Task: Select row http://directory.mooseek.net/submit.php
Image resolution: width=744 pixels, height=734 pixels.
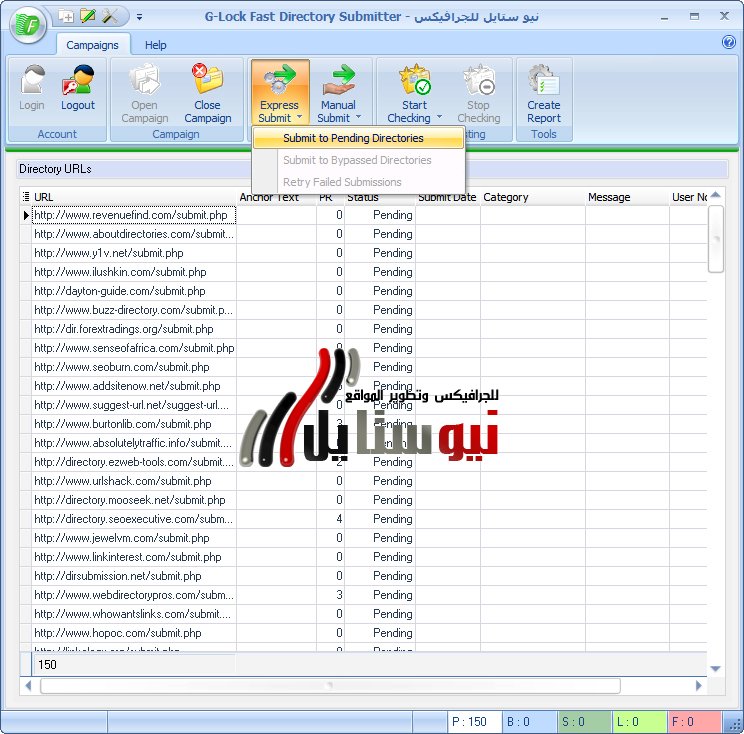Action: click(x=134, y=500)
